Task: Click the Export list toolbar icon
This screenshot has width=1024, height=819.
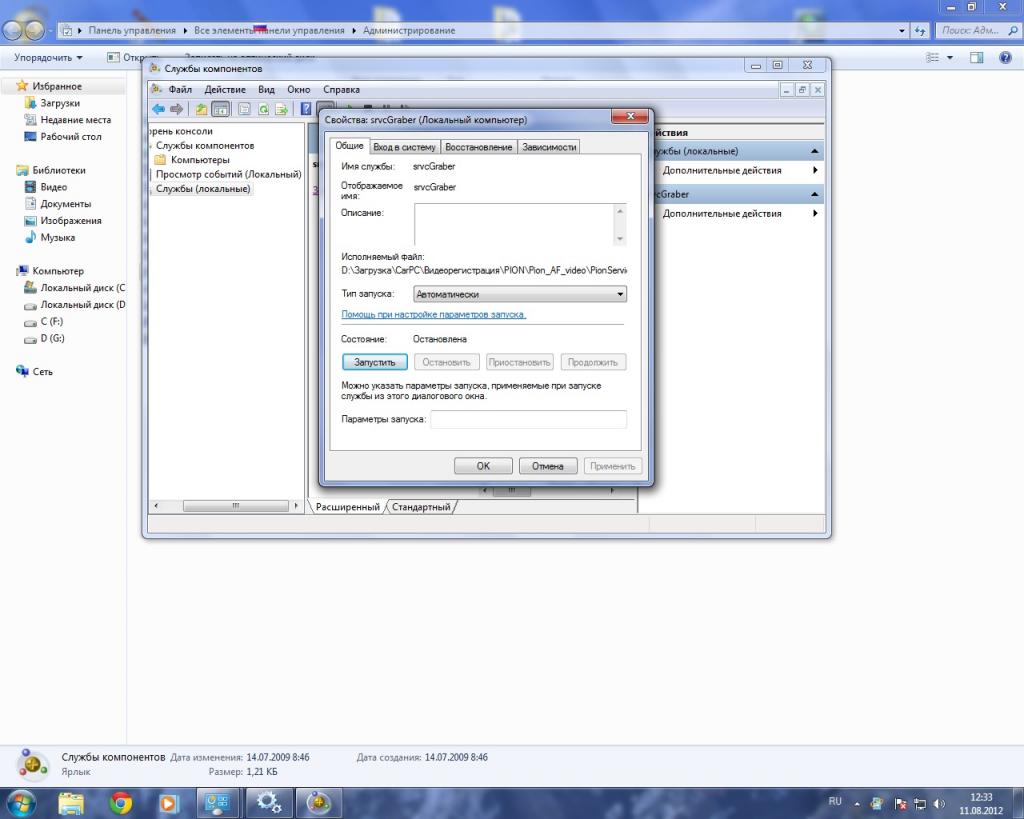Action: pos(282,109)
